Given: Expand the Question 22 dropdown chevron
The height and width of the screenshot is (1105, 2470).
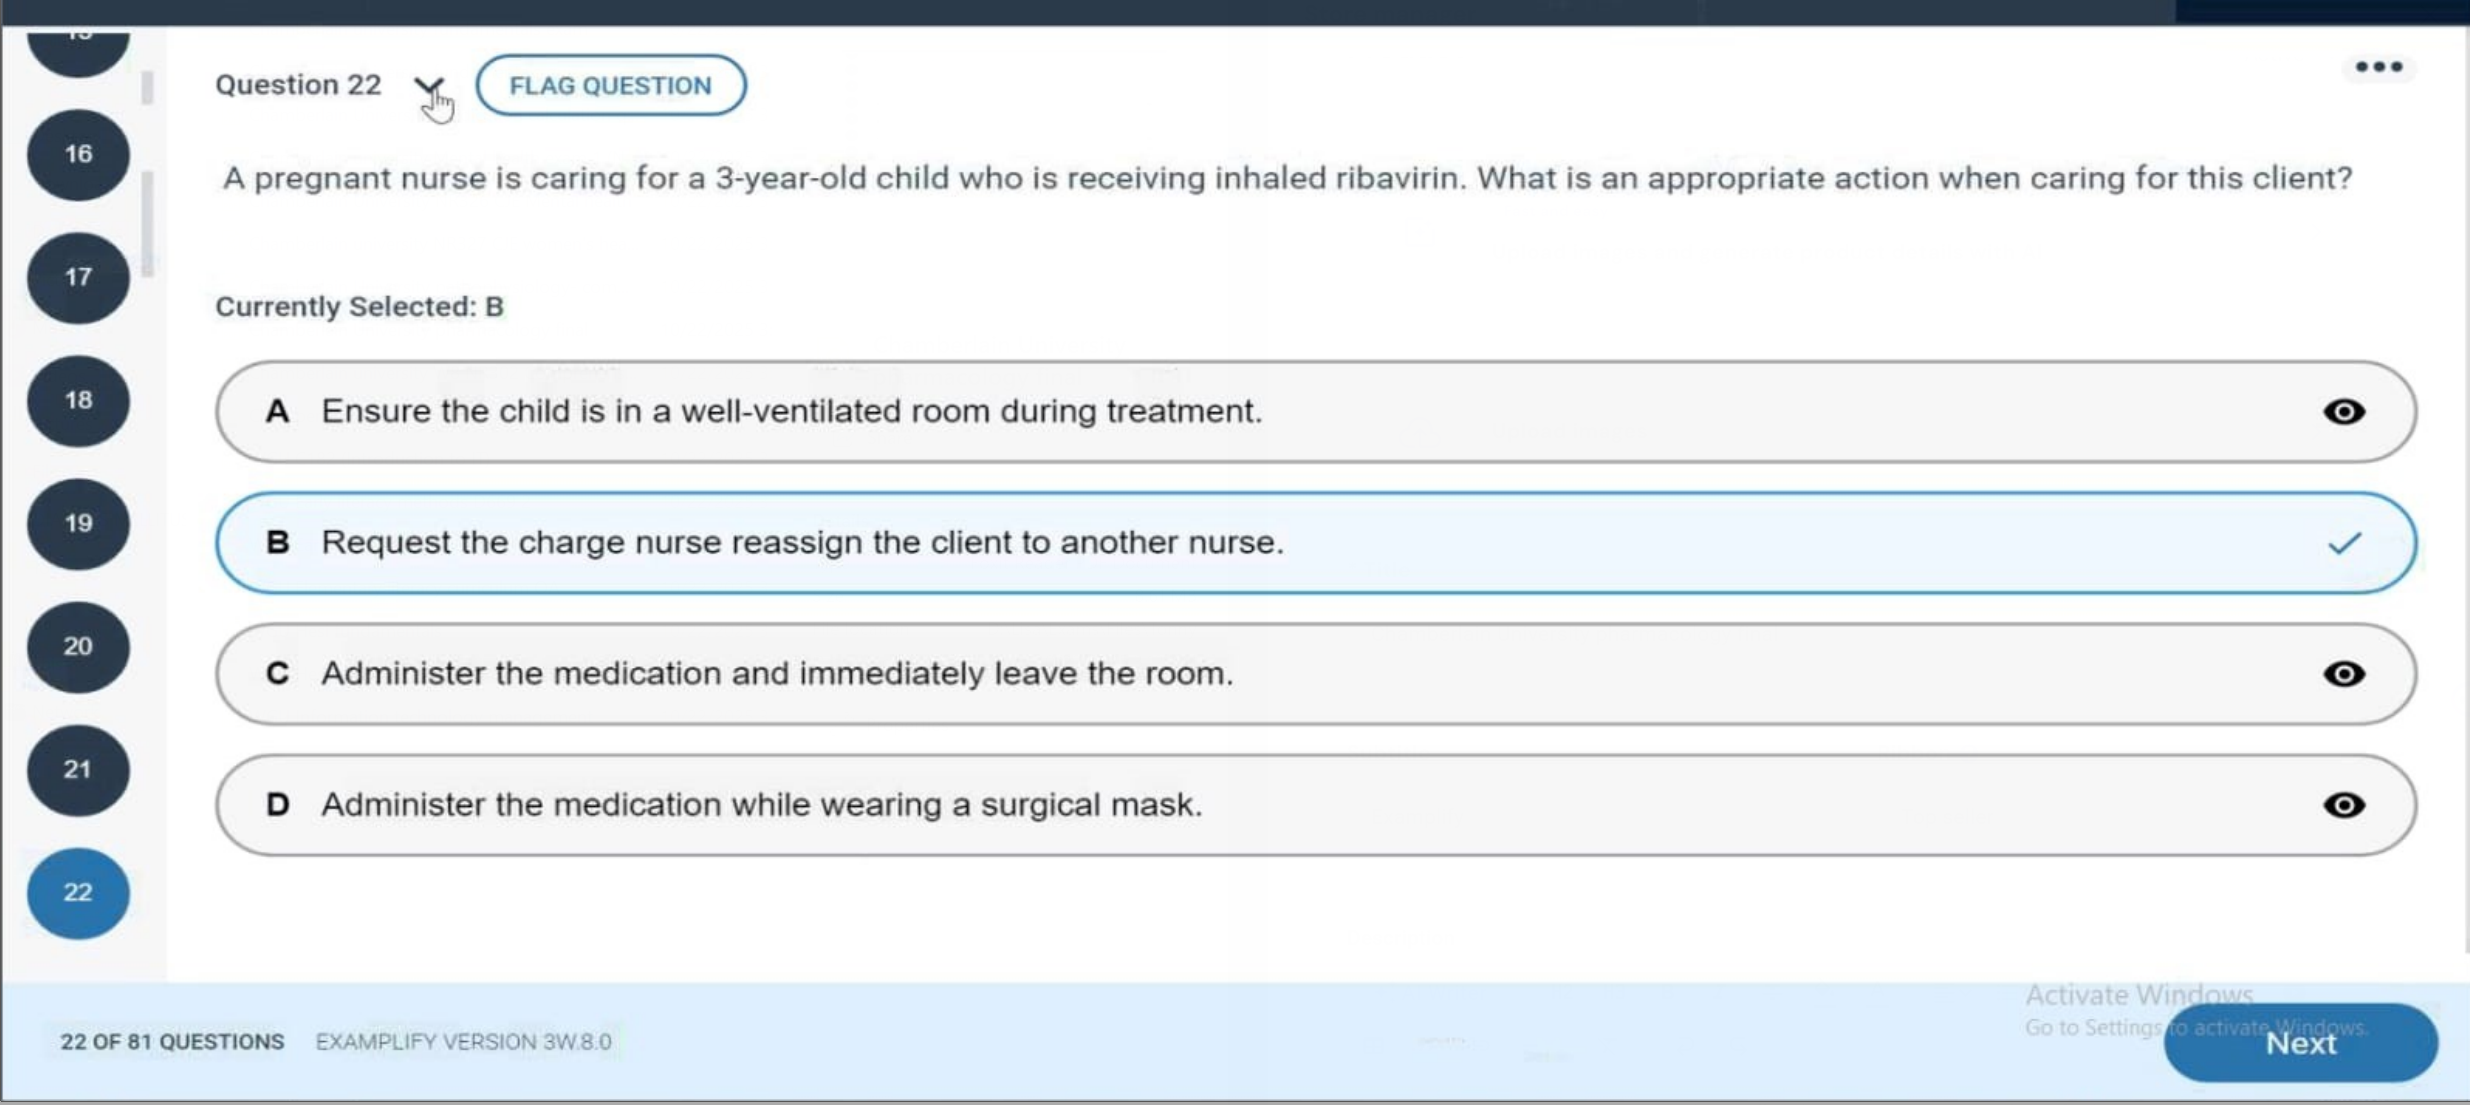Looking at the screenshot, I should pyautogui.click(x=429, y=86).
